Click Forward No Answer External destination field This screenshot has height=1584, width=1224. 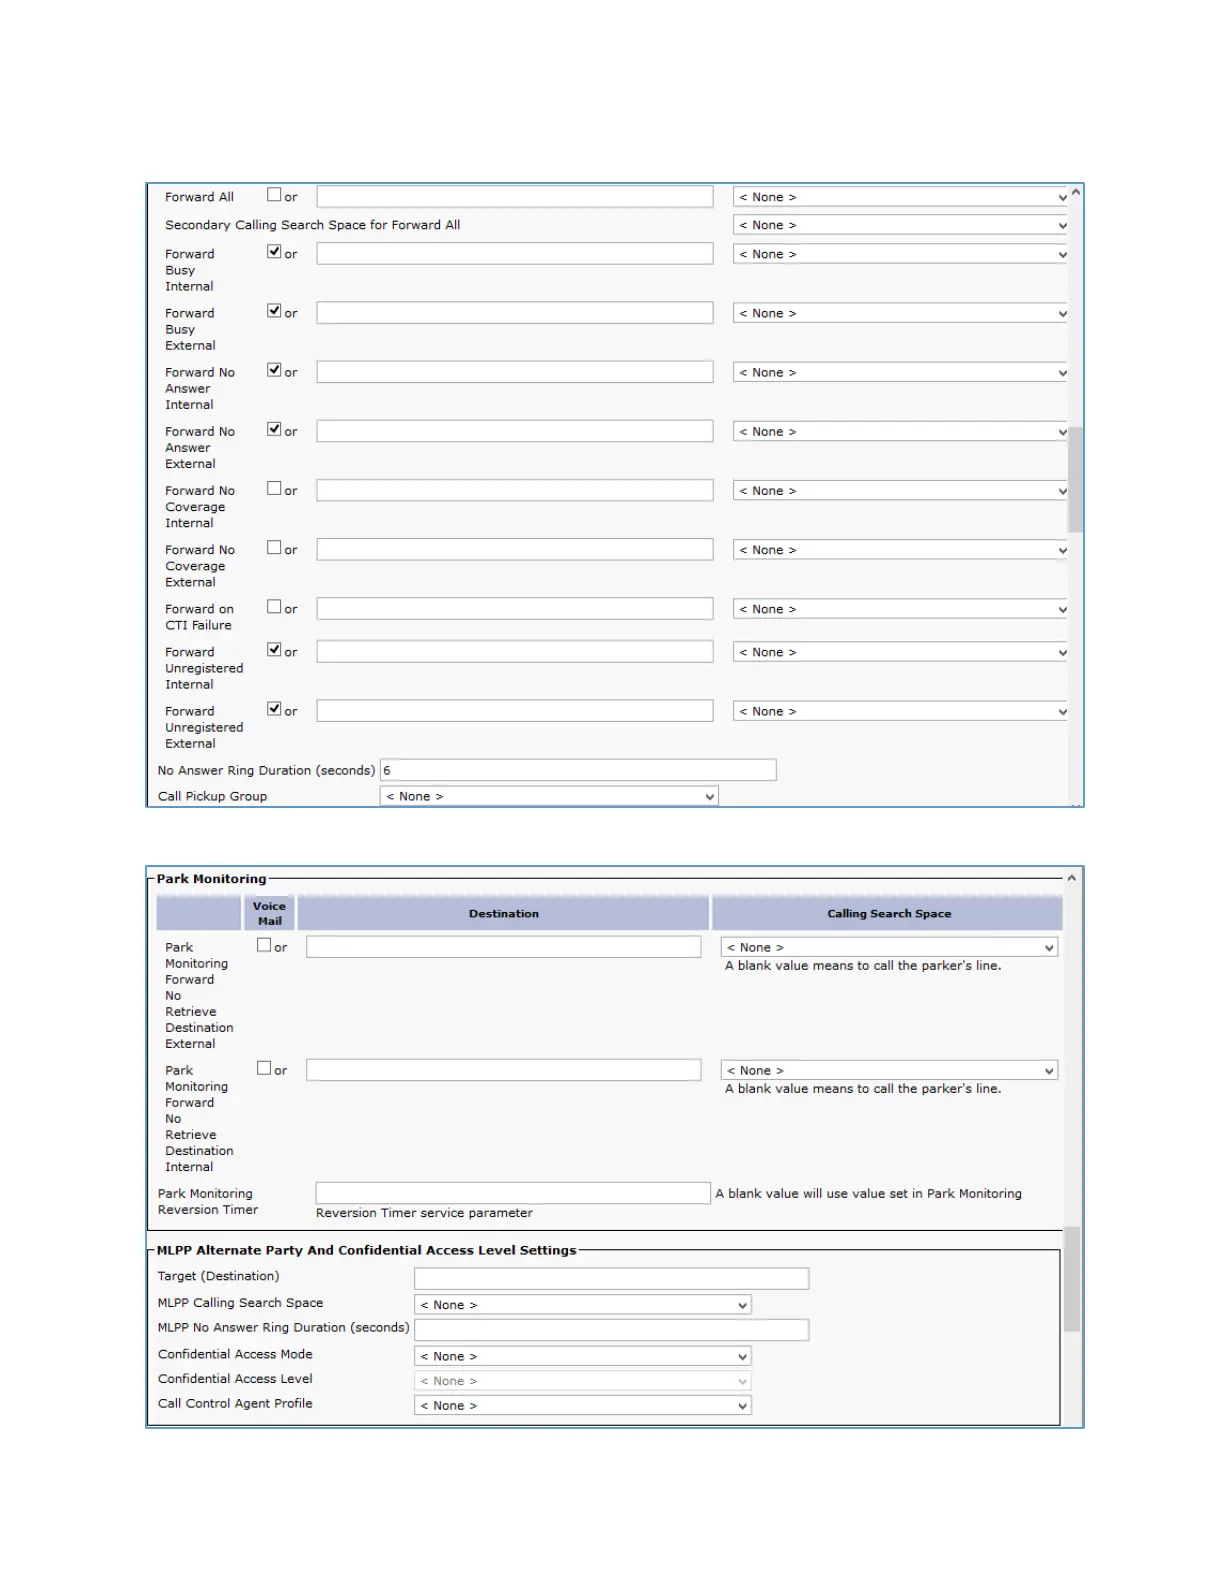(x=515, y=431)
